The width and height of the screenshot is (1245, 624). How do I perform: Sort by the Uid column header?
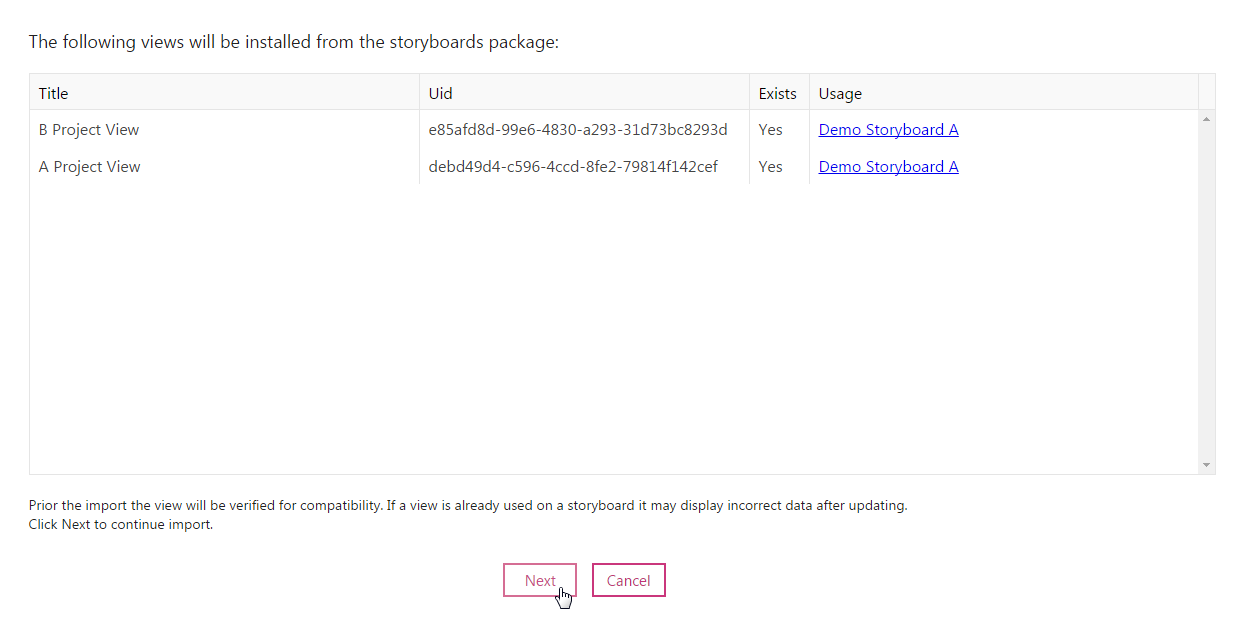pyautogui.click(x=584, y=93)
